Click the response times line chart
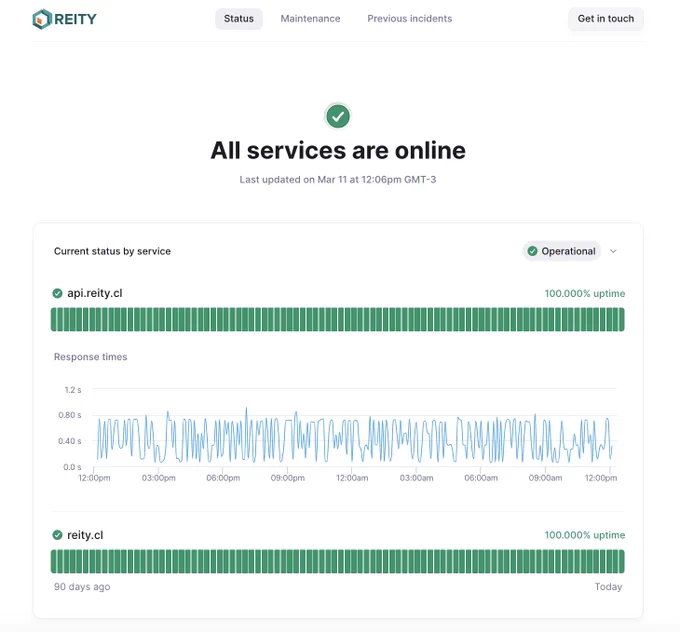The height and width of the screenshot is (632, 680). (x=354, y=435)
